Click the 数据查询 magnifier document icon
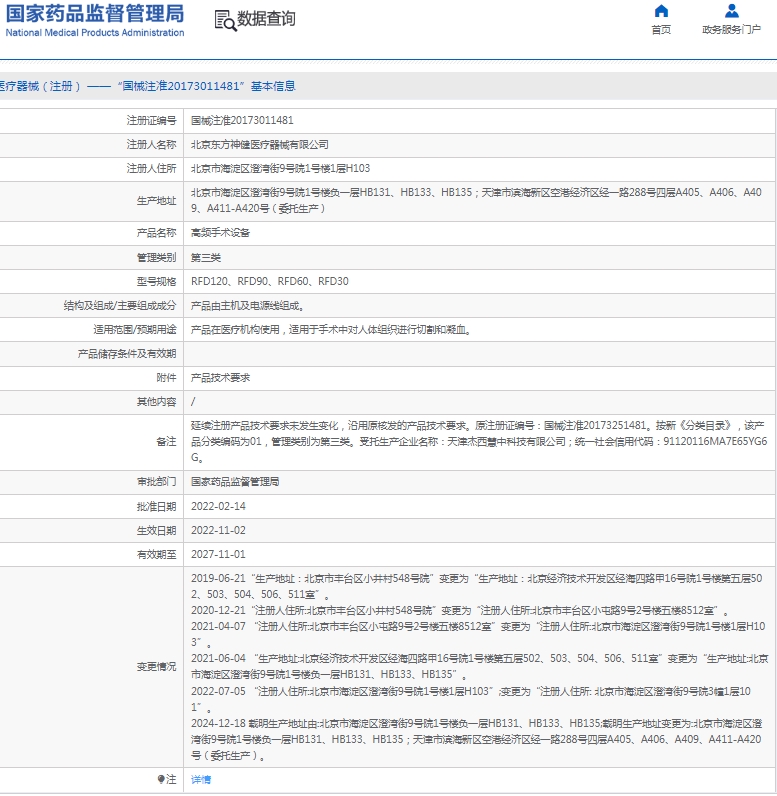The width and height of the screenshot is (777, 796). tap(225, 20)
